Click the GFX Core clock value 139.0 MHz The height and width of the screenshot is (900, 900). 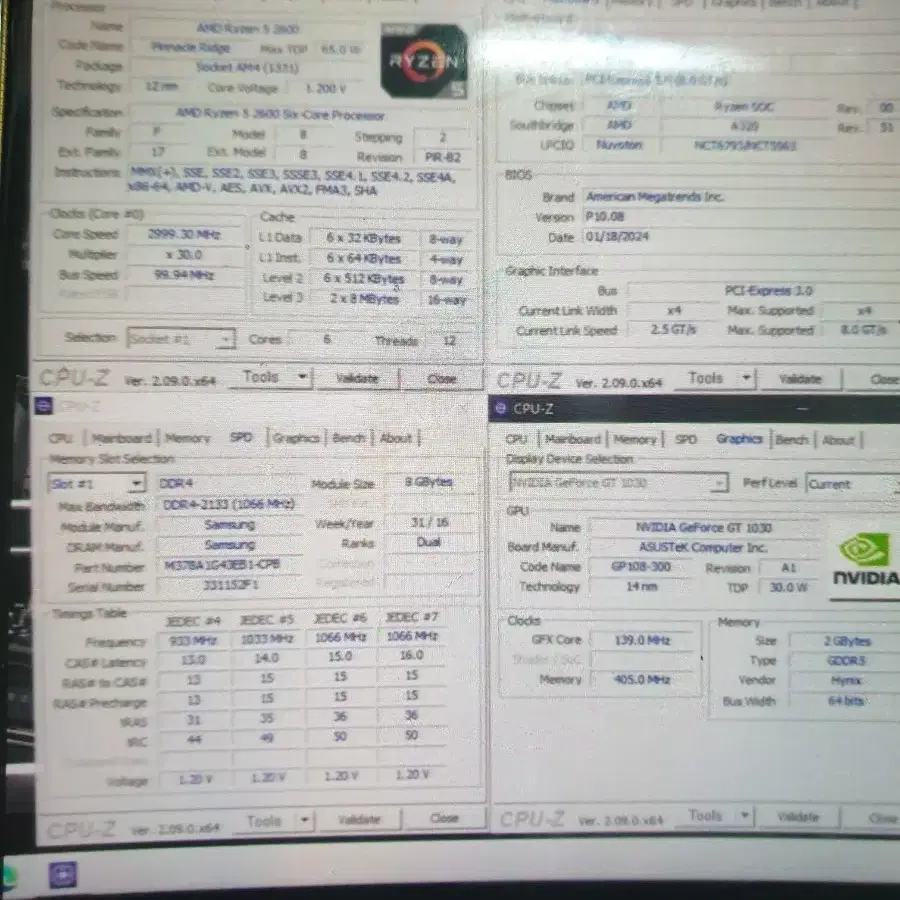(642, 640)
